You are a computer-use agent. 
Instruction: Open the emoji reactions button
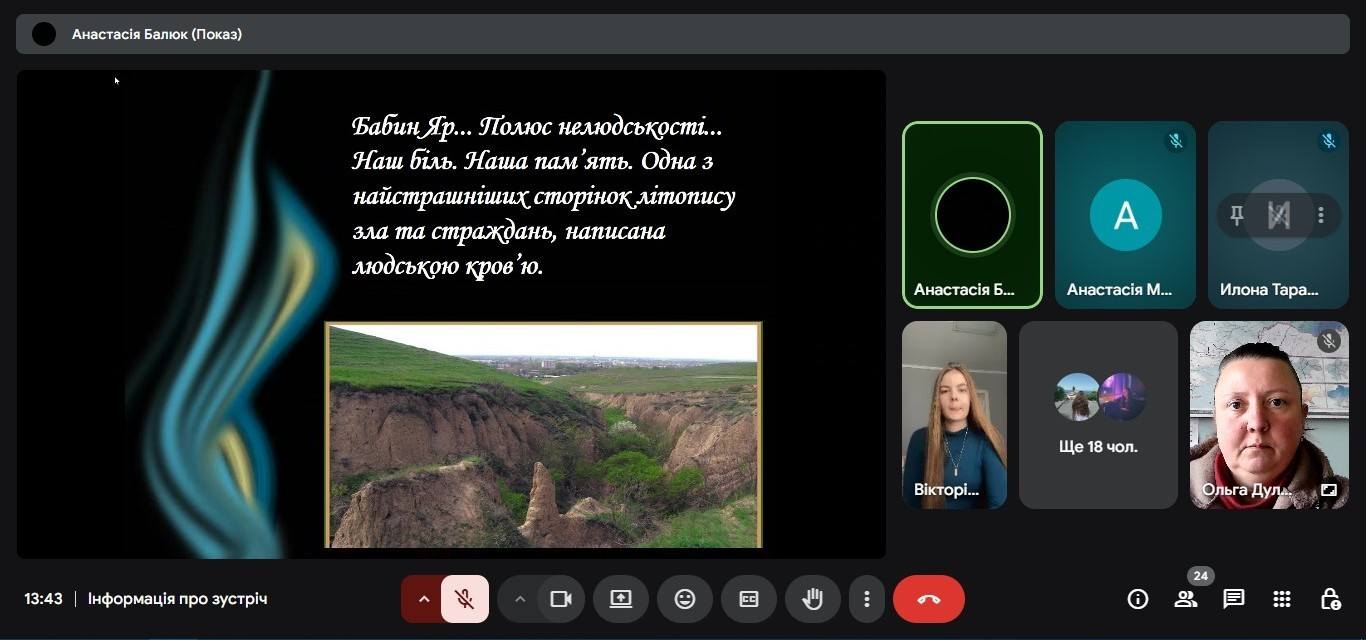tap(685, 599)
